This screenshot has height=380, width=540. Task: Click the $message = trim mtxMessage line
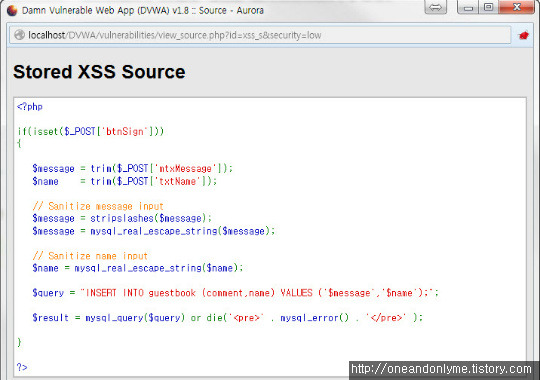133,168
